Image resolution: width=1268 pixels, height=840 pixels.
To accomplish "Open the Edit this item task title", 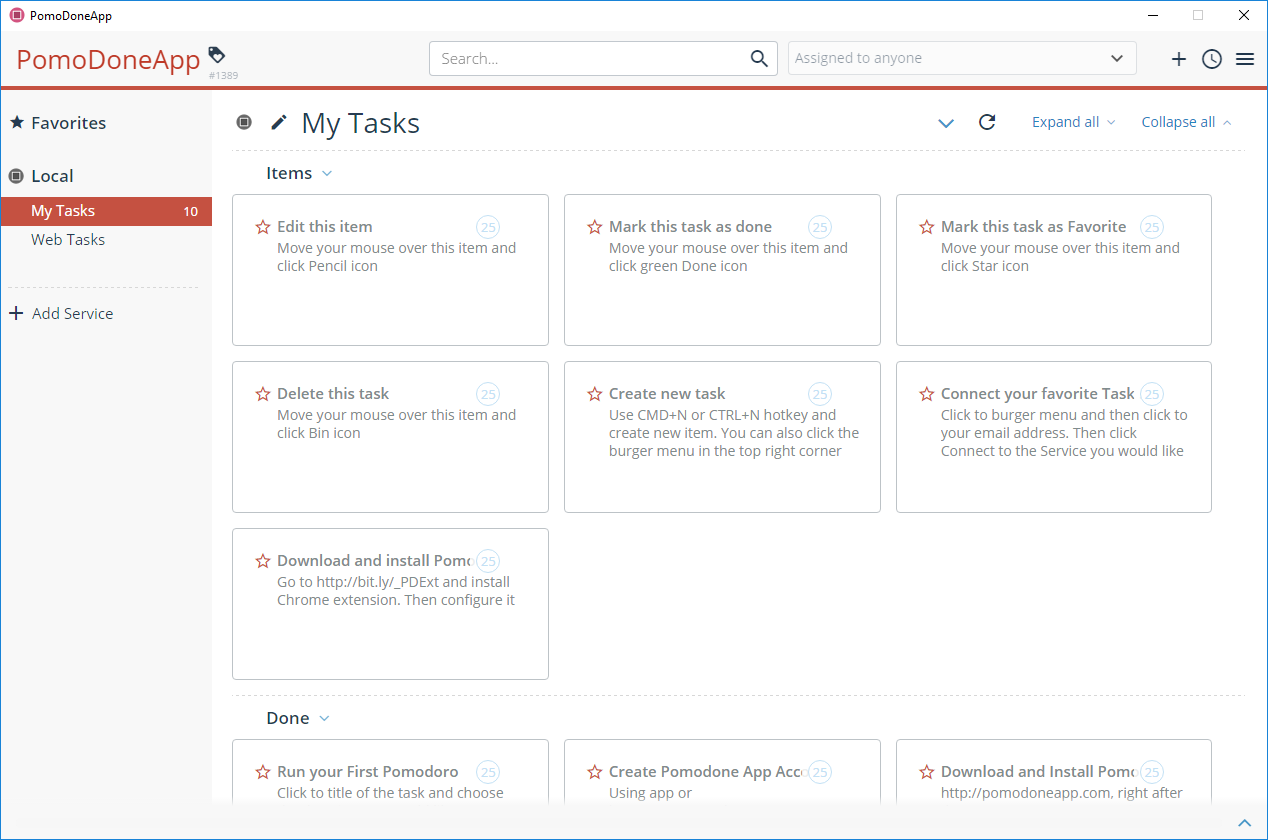I will click(325, 227).
